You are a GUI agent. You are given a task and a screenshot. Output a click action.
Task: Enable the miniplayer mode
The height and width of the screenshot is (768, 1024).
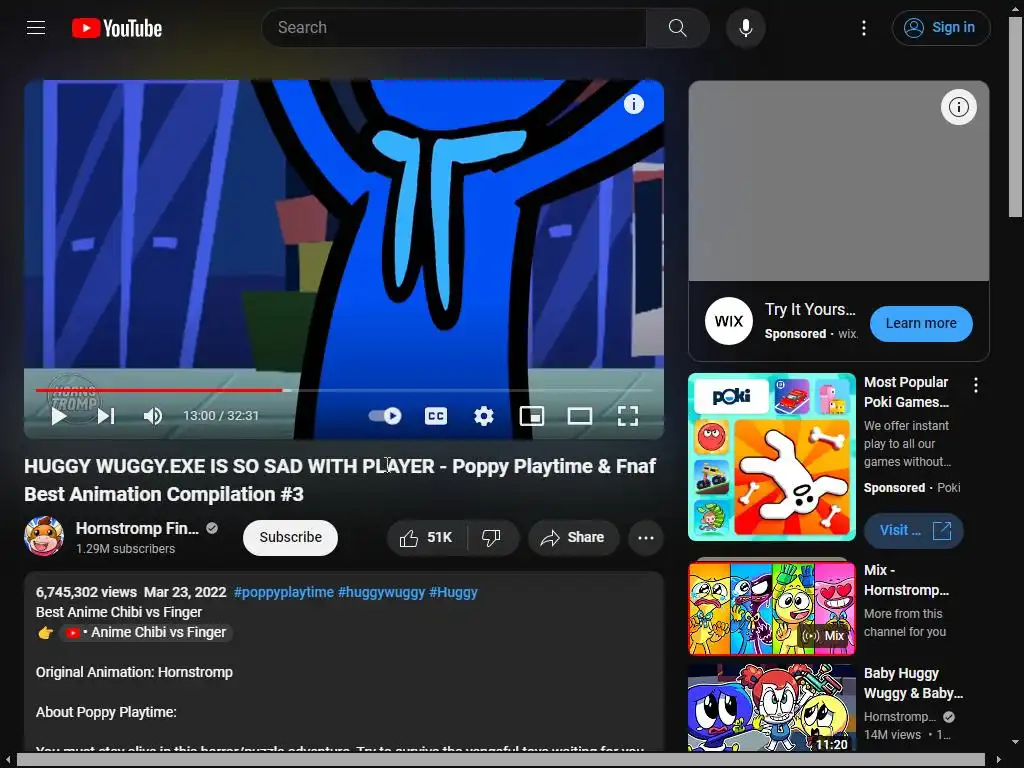532,416
